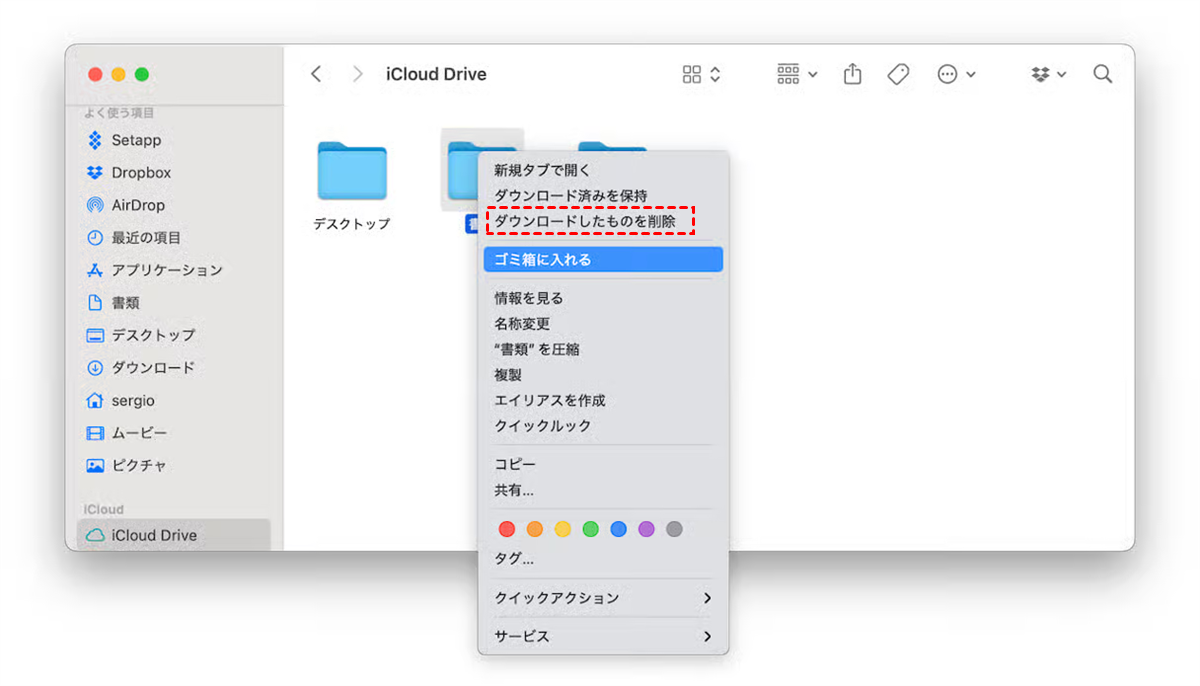The image size is (1200, 686).
Task: Select ゴミ箱に入れる menu item
Action: (603, 260)
